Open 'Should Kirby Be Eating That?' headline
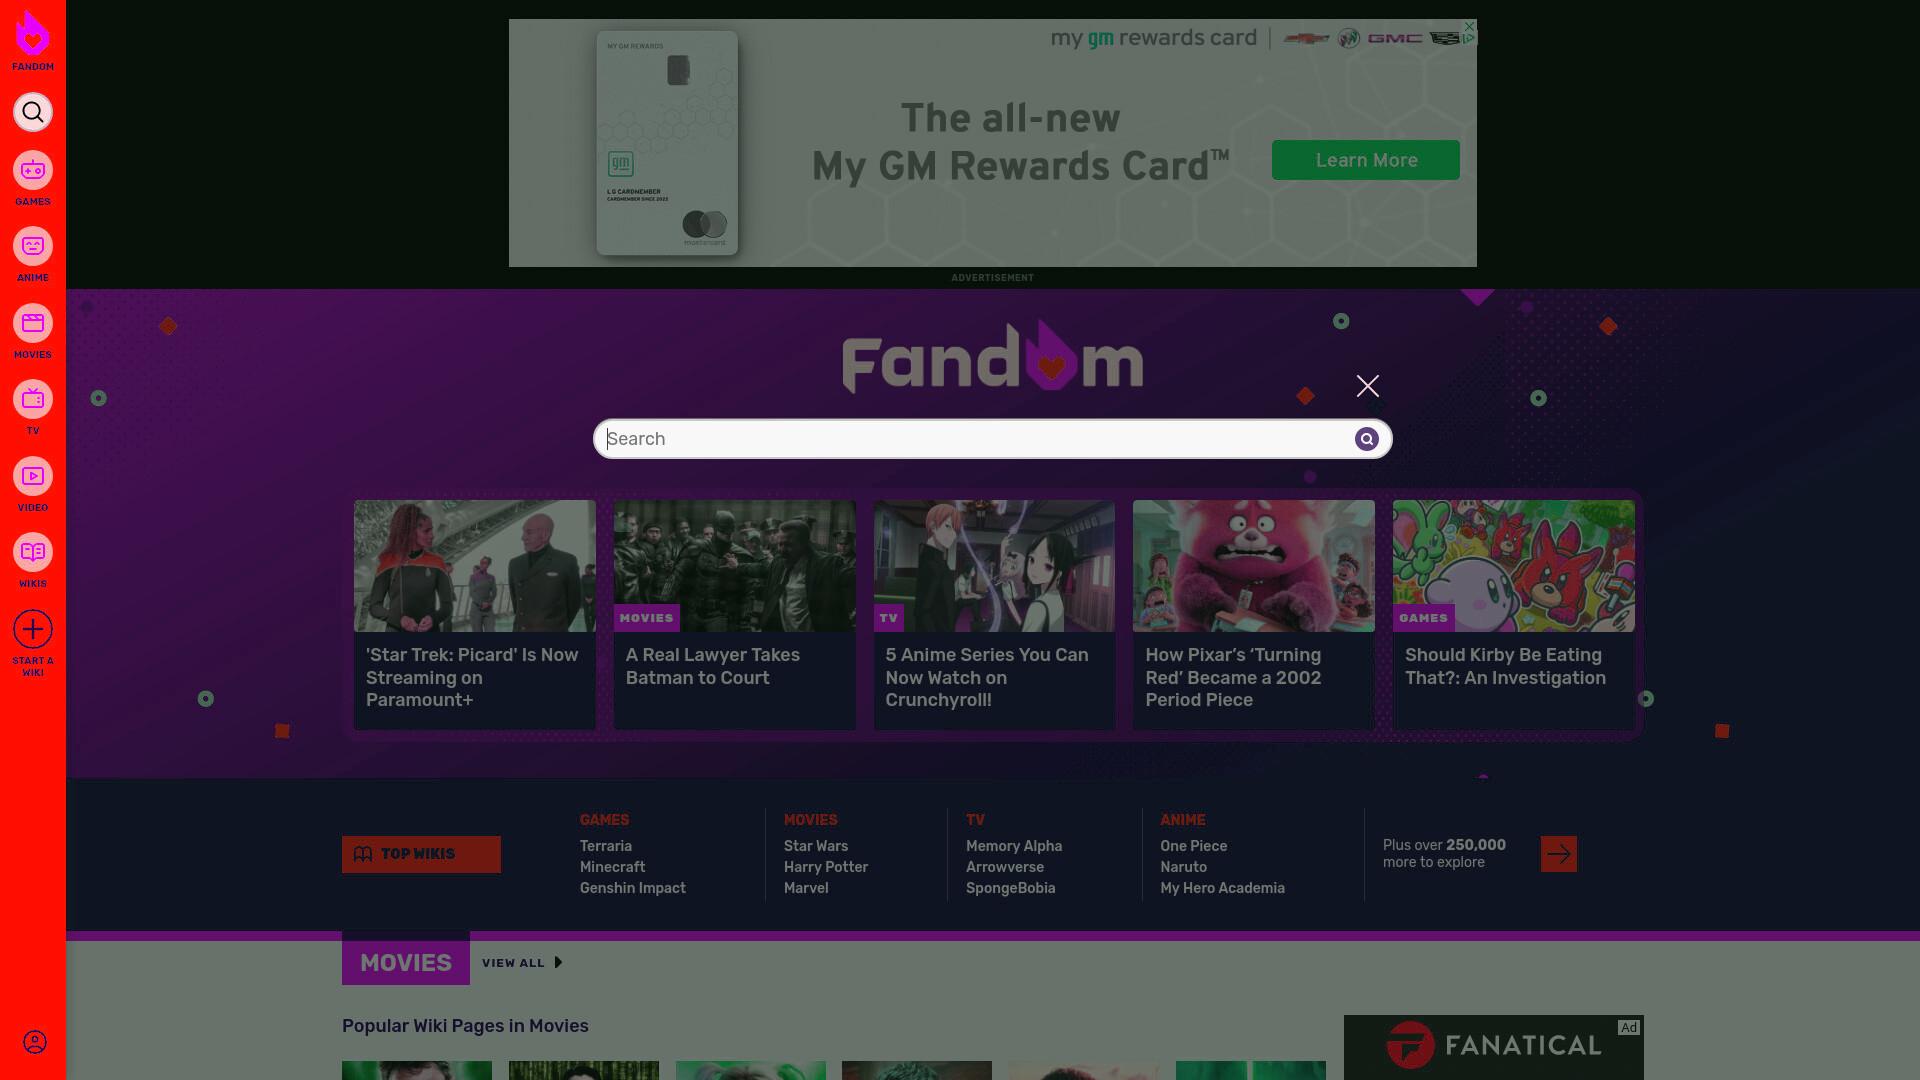The image size is (1920, 1080). (1506, 666)
